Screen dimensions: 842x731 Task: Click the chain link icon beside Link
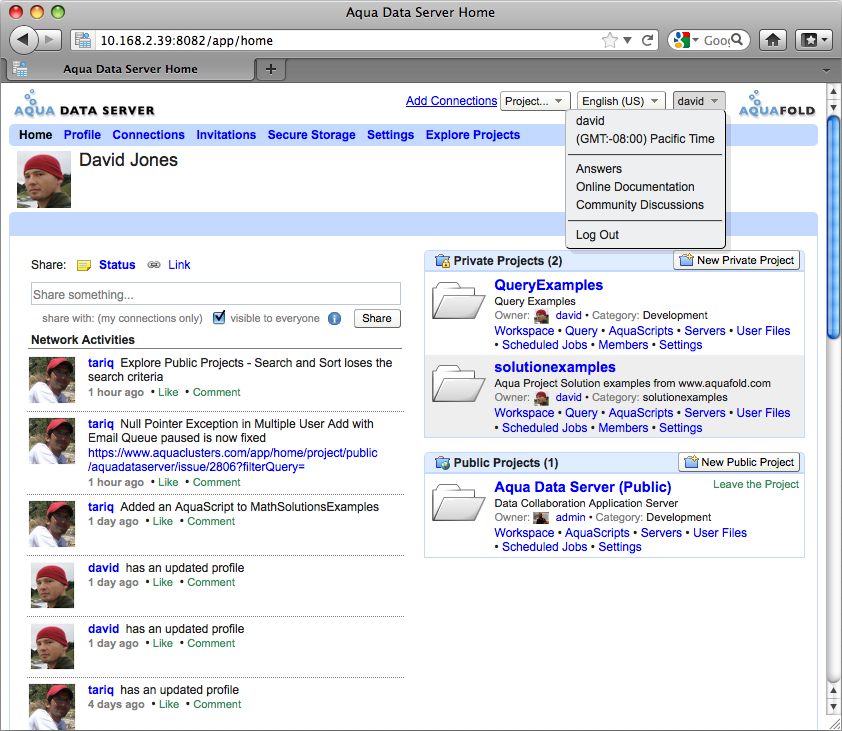(x=154, y=265)
